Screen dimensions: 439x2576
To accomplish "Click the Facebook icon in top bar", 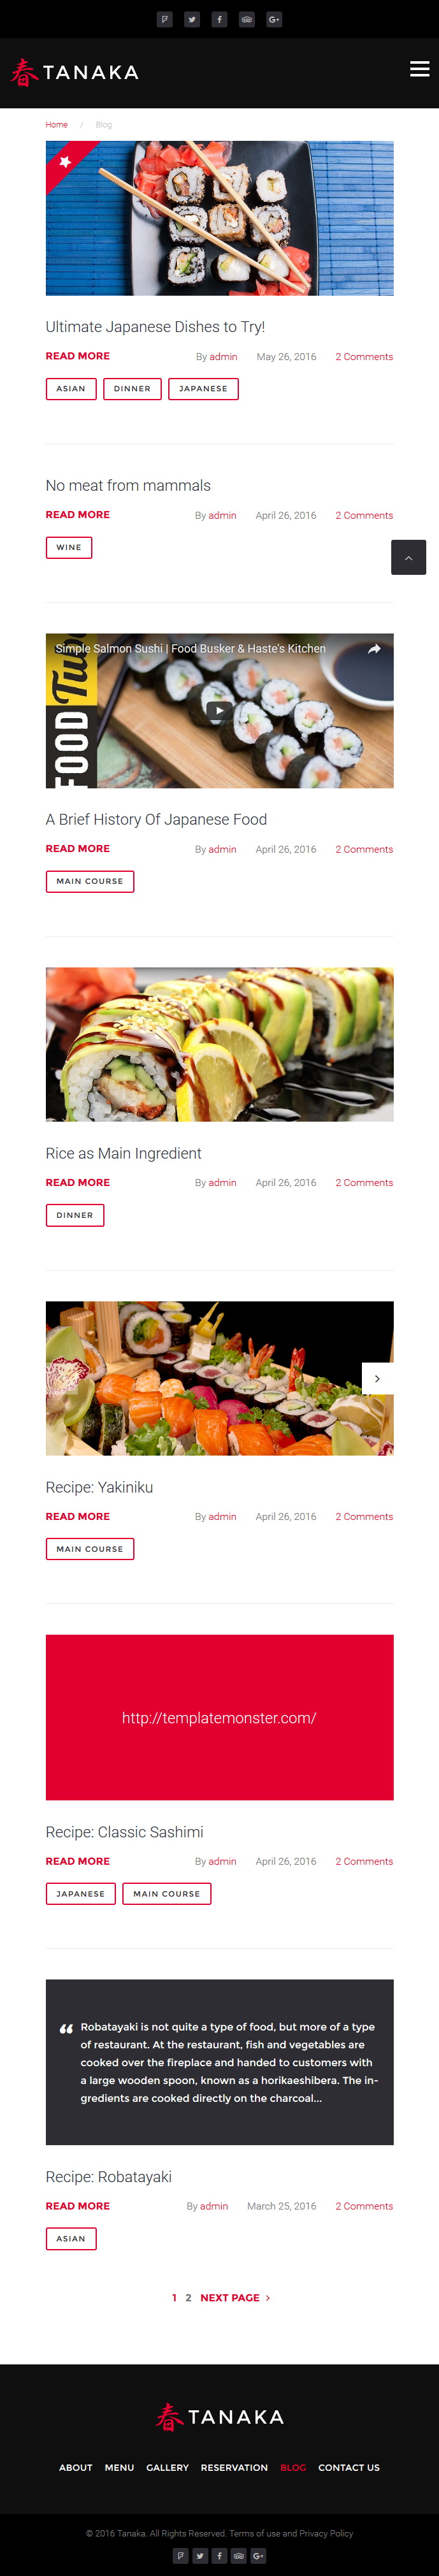I will [x=219, y=19].
